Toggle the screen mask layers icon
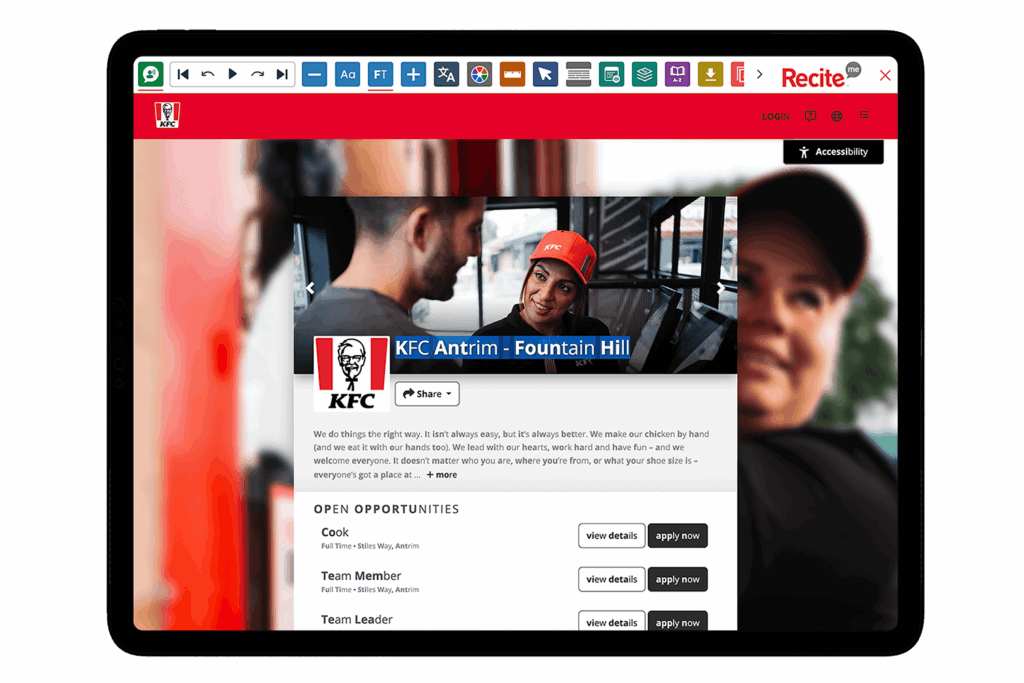 tap(644, 74)
